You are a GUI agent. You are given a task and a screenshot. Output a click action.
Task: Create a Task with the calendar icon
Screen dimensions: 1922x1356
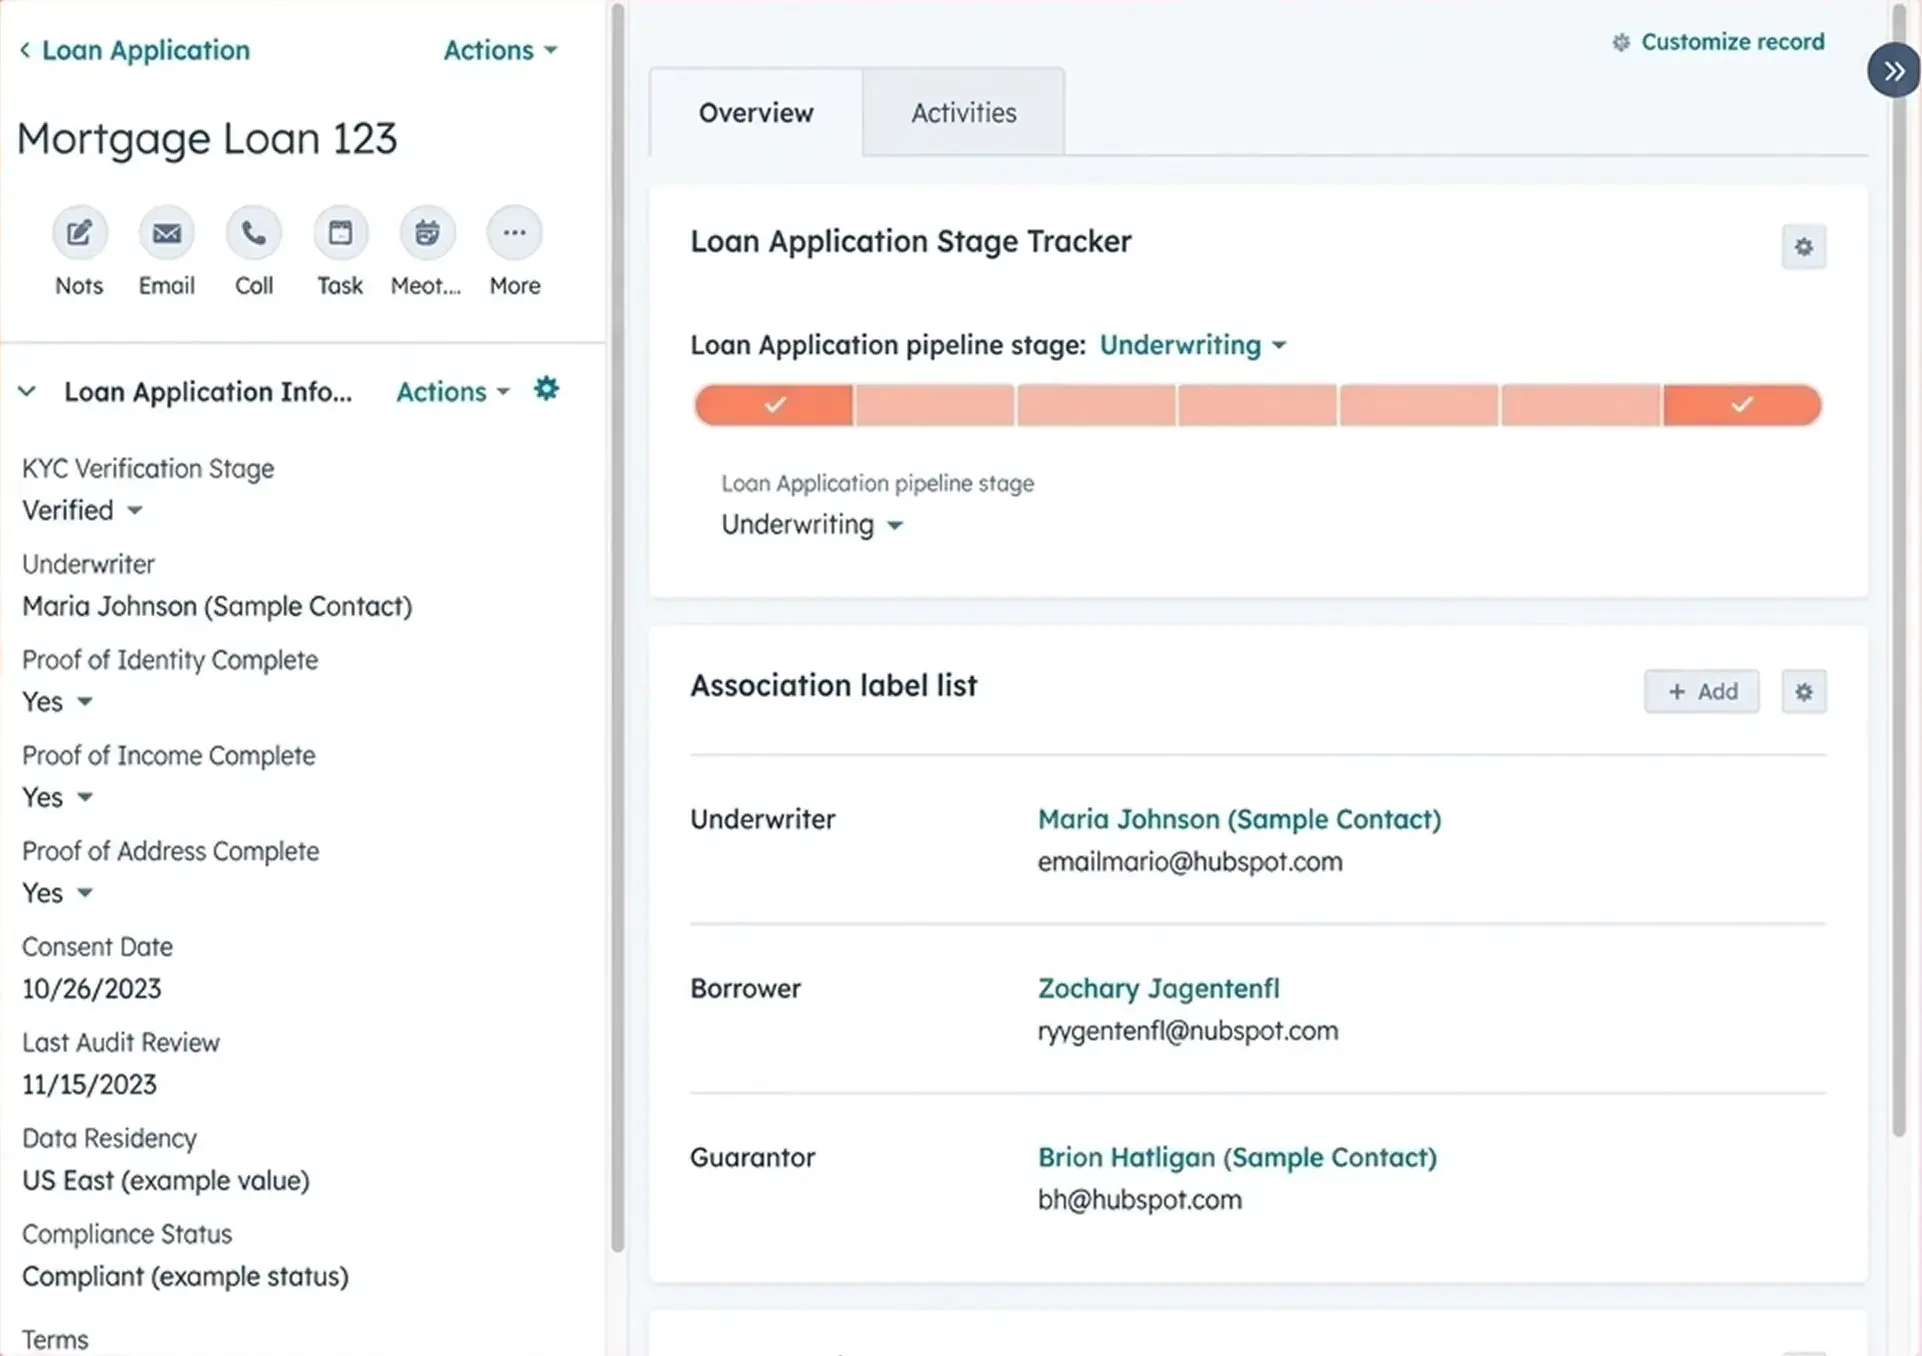pos(340,233)
